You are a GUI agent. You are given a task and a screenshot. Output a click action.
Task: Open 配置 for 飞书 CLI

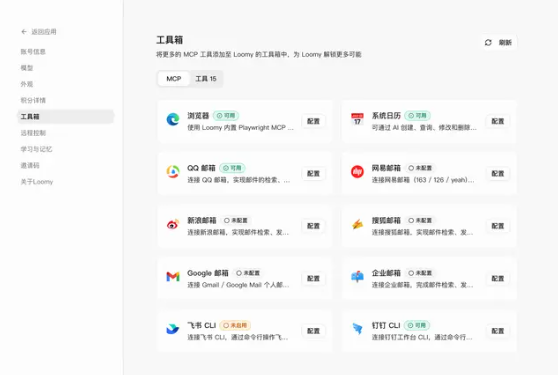pos(314,331)
